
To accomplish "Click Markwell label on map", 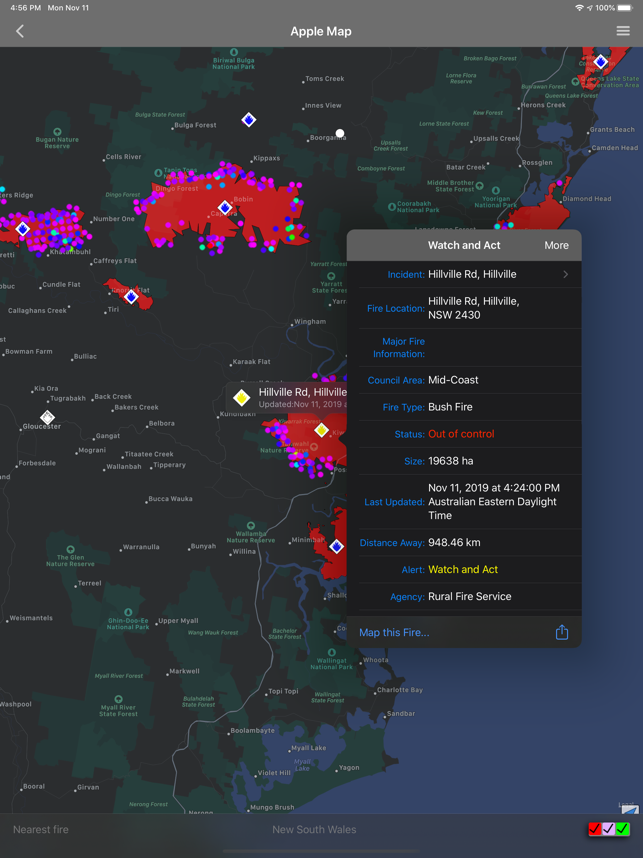I will click(x=184, y=671).
